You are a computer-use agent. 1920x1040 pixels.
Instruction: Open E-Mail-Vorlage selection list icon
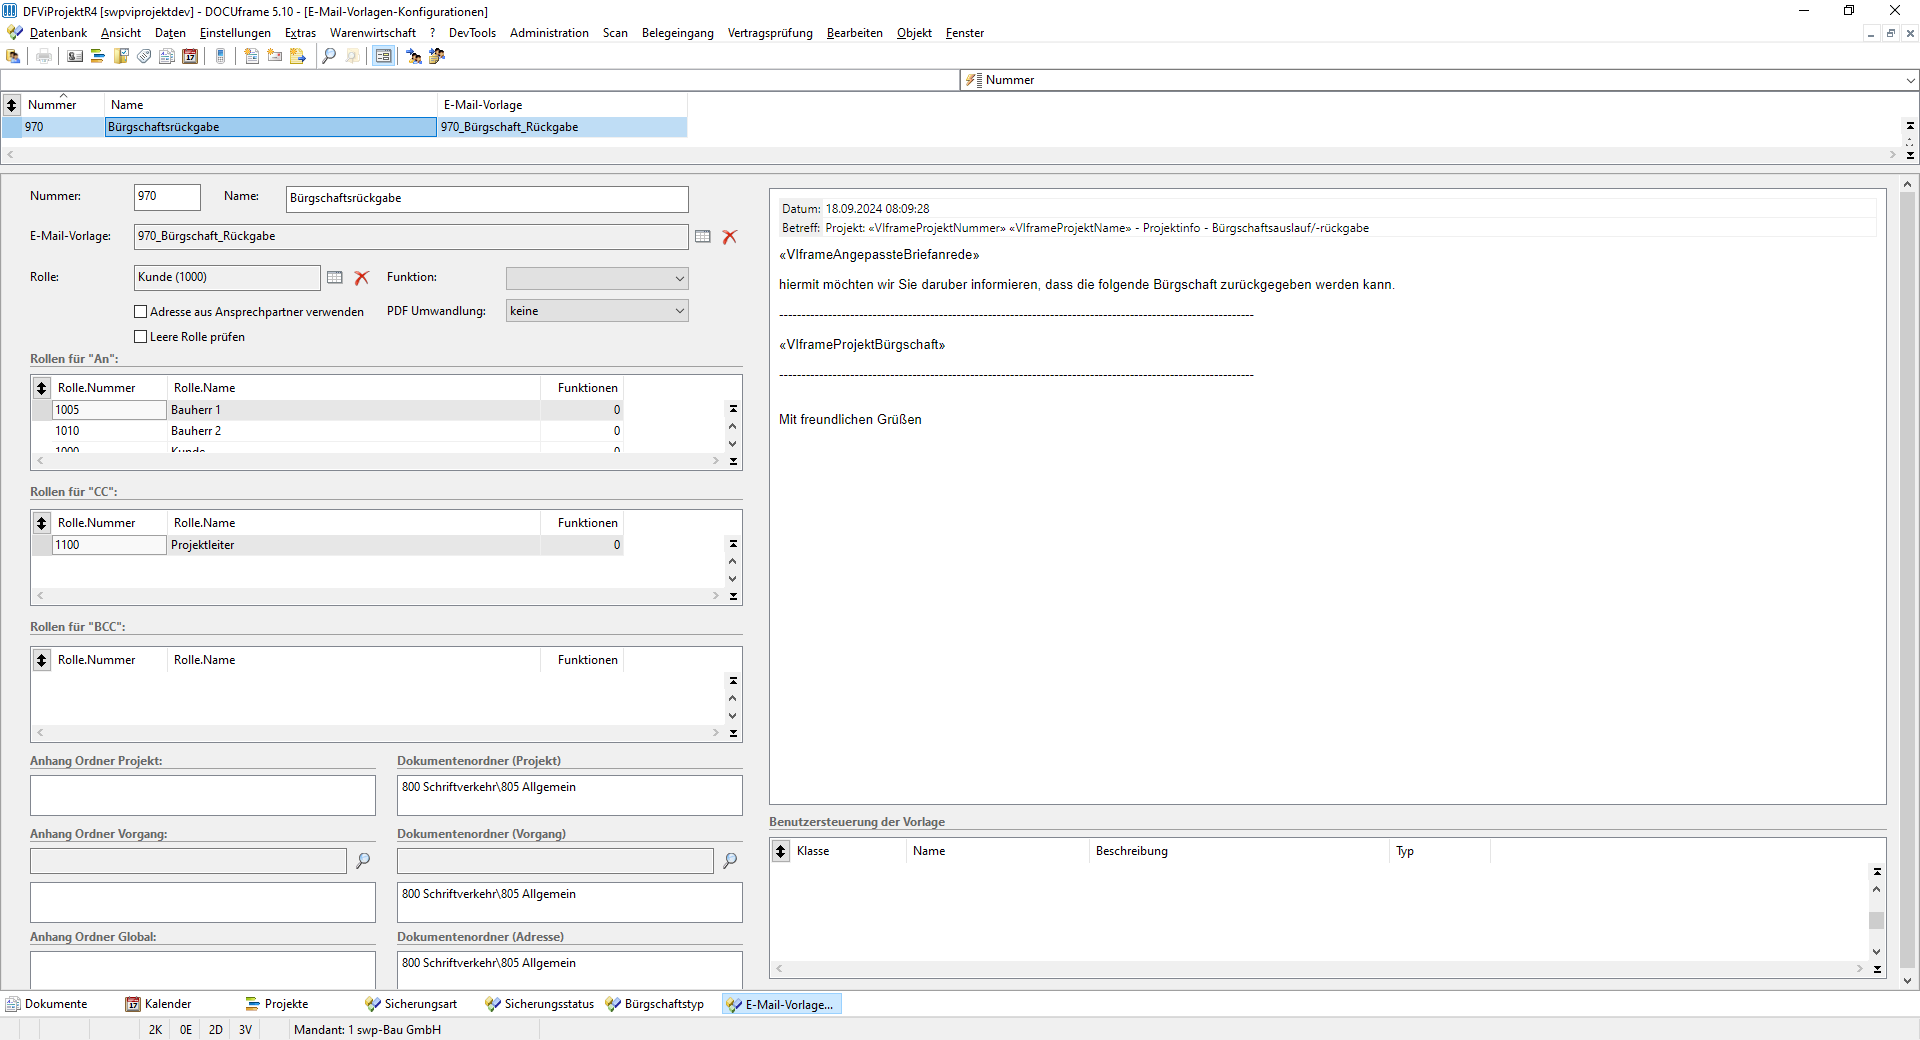pyautogui.click(x=703, y=237)
